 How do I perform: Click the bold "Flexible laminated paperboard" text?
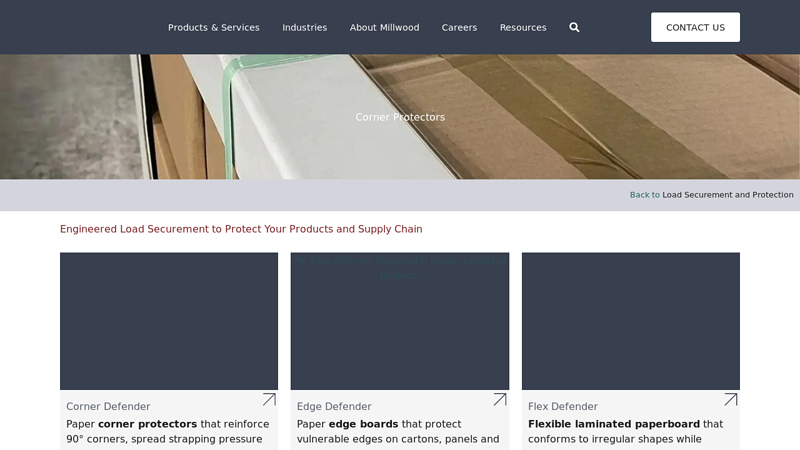pos(614,424)
